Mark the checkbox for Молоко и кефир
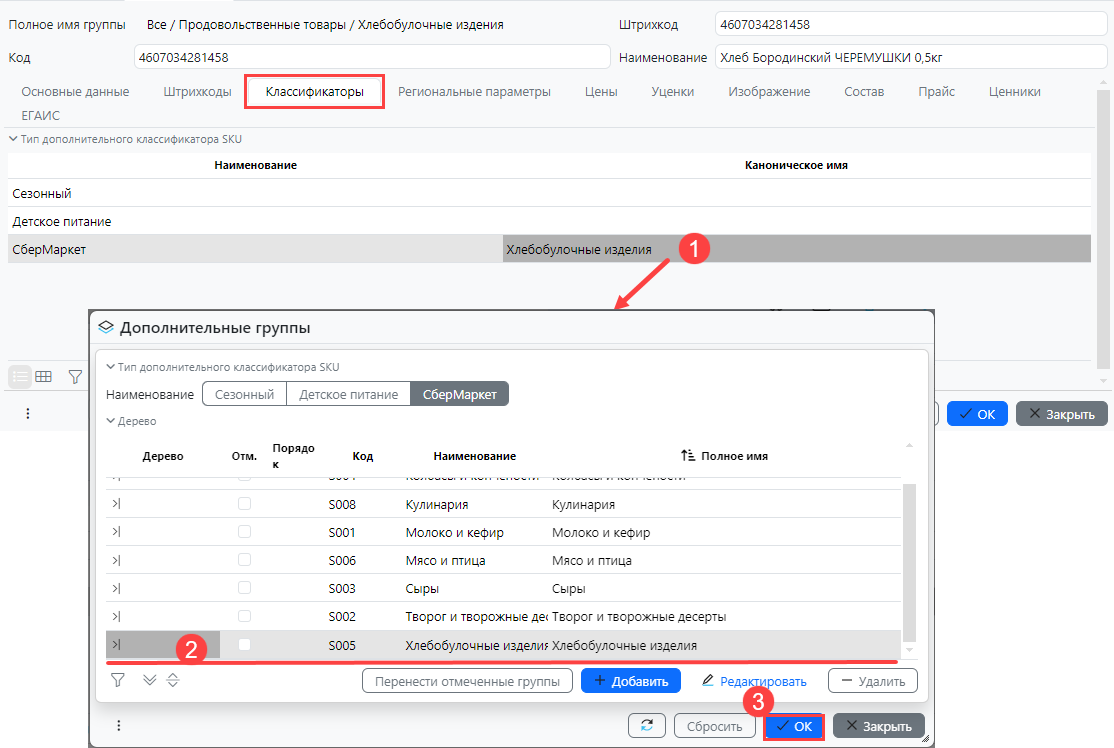The height and width of the screenshot is (748, 1114). pos(244,533)
